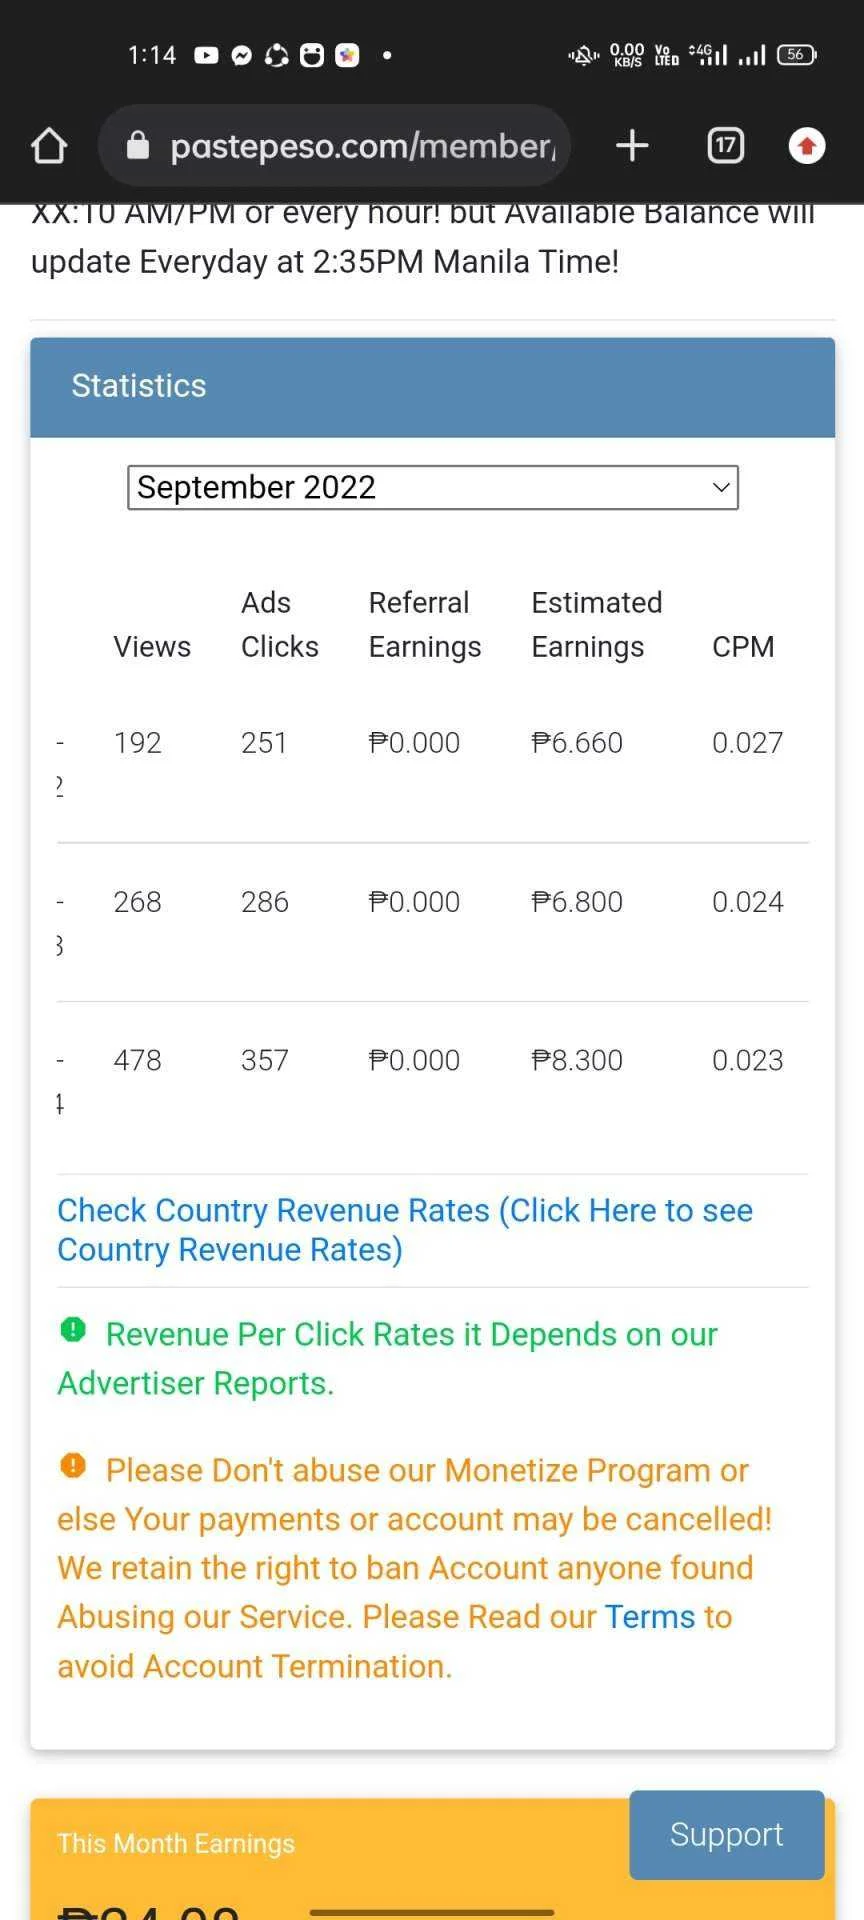864x1920 pixels.
Task: Tap the YouTube notification icon in the status bar
Action: tap(206, 55)
